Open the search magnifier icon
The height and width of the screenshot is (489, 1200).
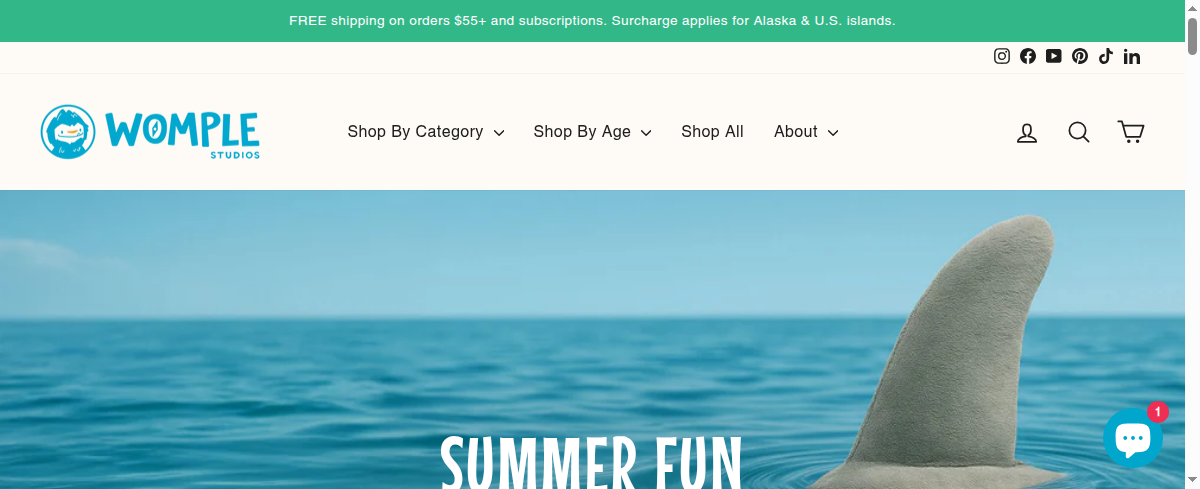tap(1079, 132)
